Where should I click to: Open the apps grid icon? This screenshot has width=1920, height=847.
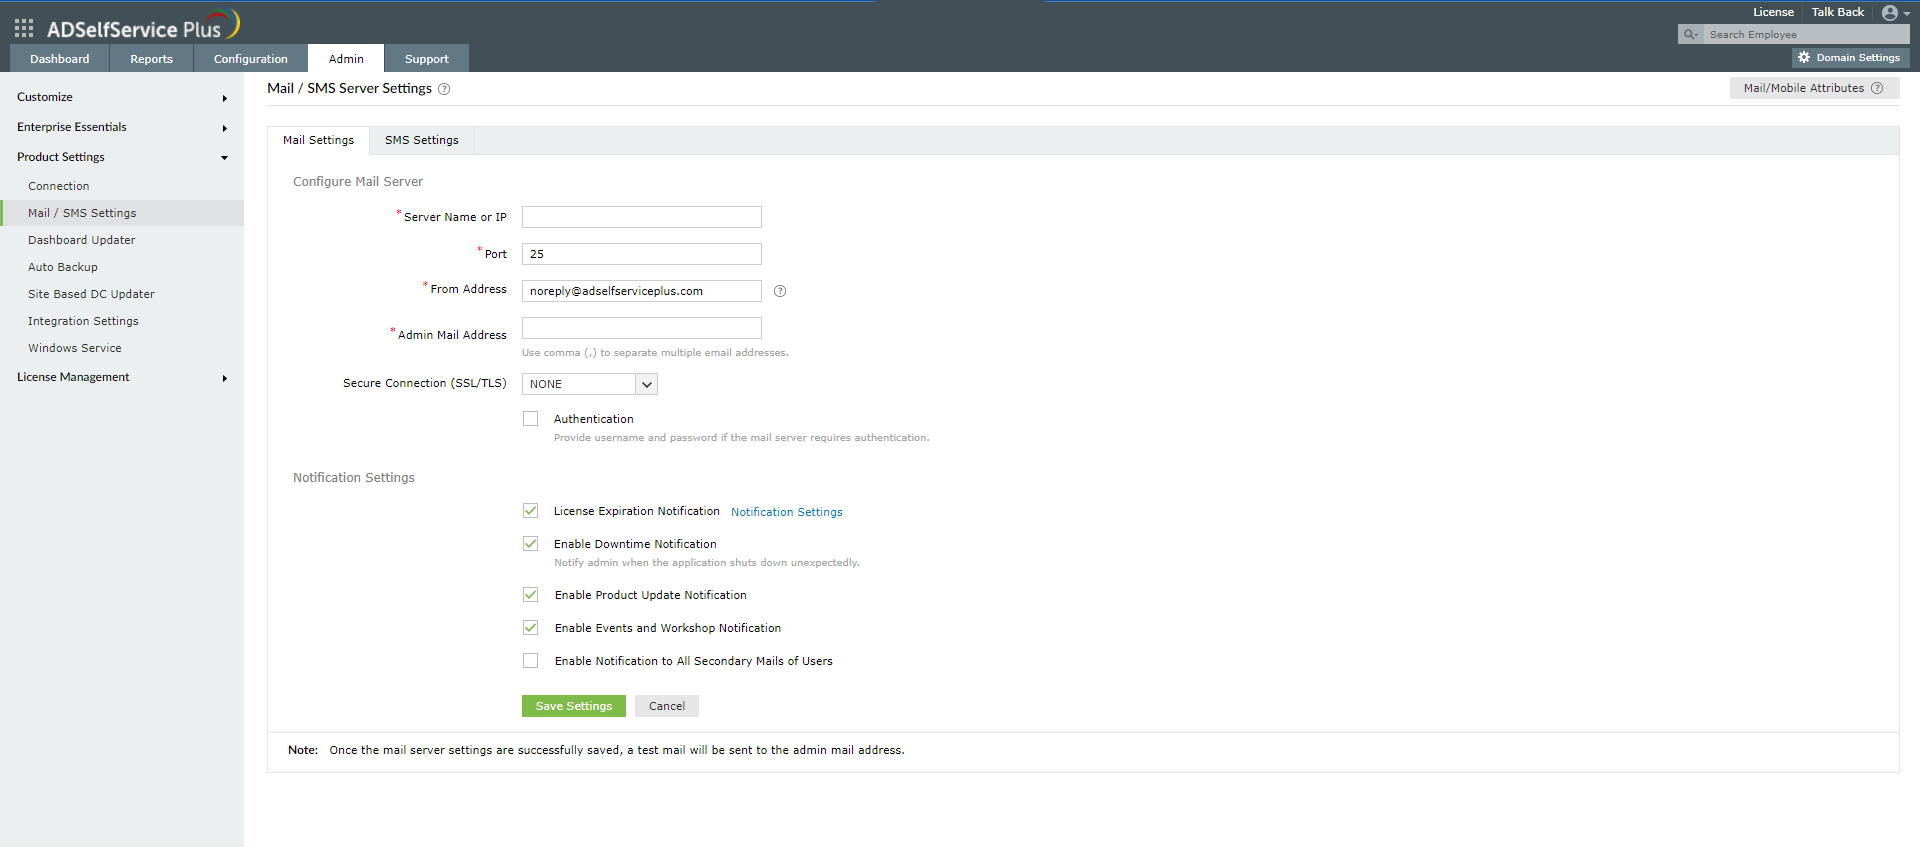click(x=24, y=29)
